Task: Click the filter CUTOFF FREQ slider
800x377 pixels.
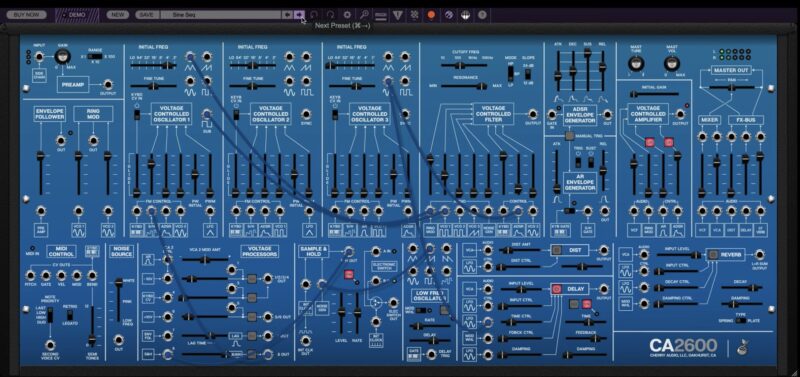Action: [x=463, y=65]
